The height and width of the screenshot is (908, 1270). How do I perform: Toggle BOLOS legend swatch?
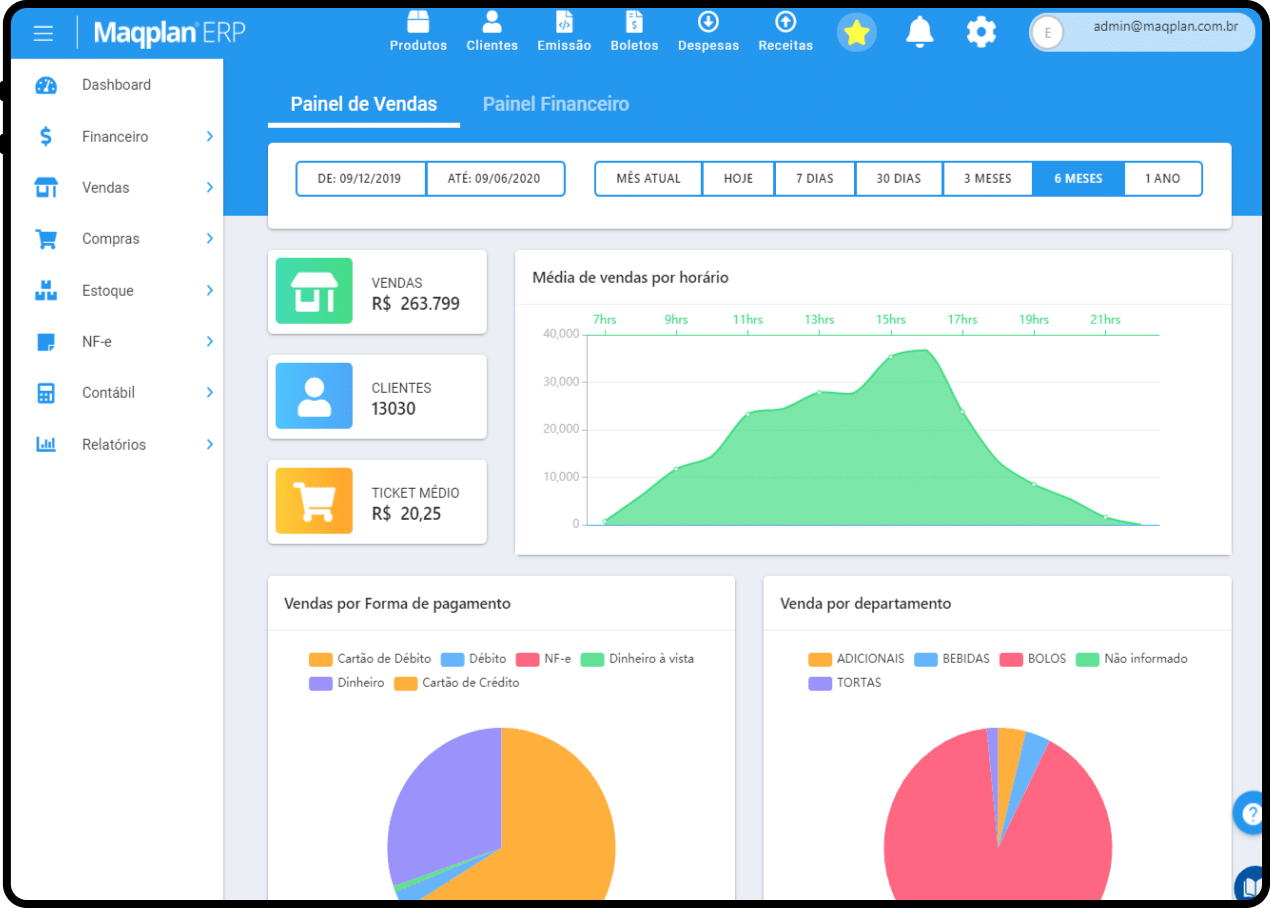pyautogui.click(x=1011, y=660)
